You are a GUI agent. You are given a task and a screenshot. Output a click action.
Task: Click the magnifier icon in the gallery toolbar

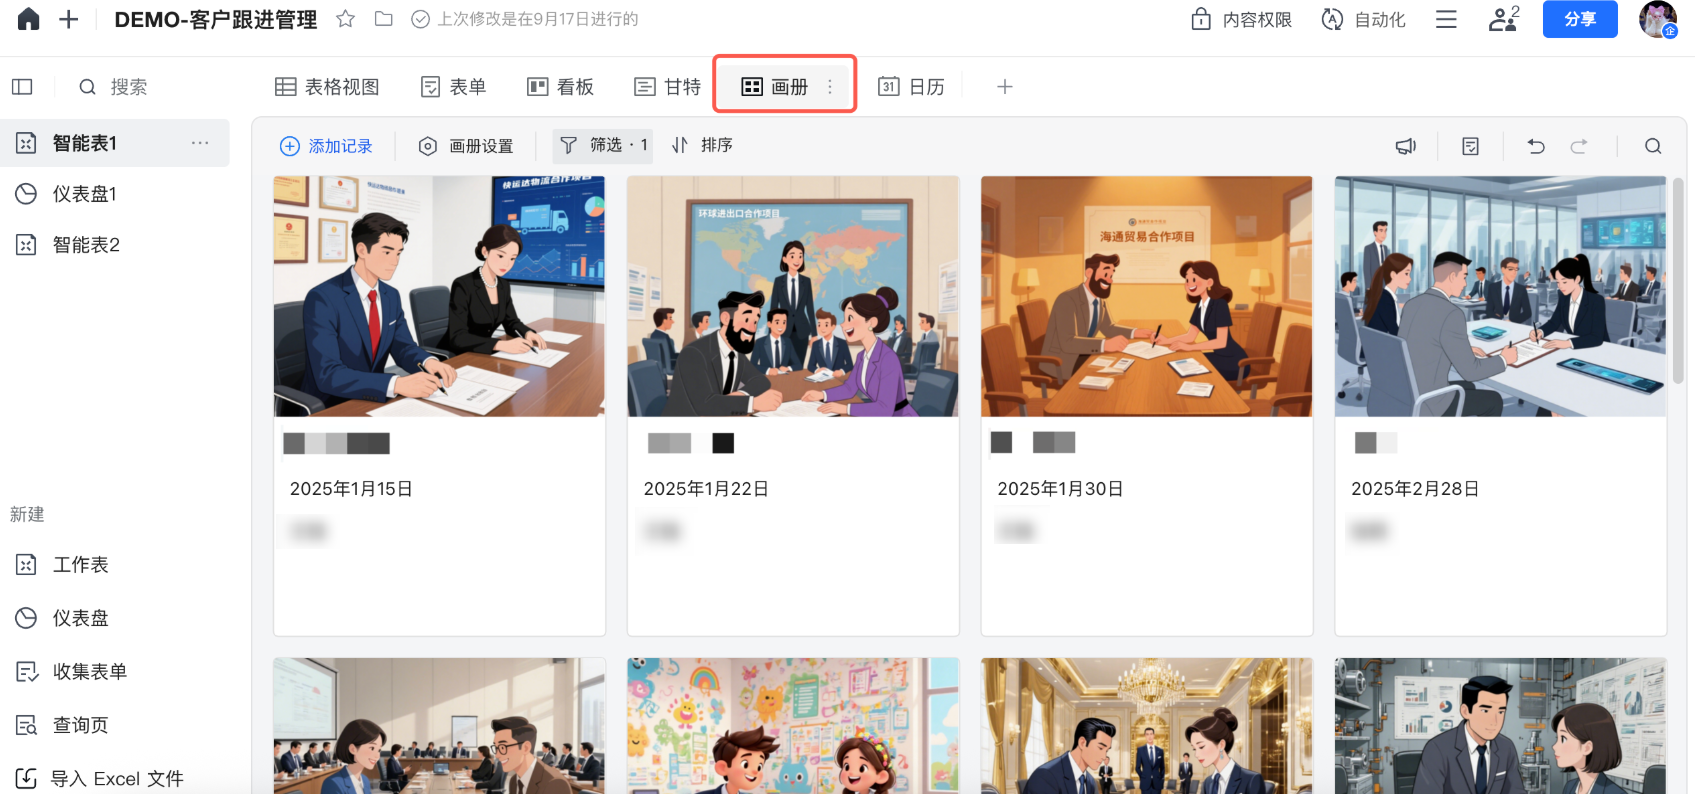1653,146
